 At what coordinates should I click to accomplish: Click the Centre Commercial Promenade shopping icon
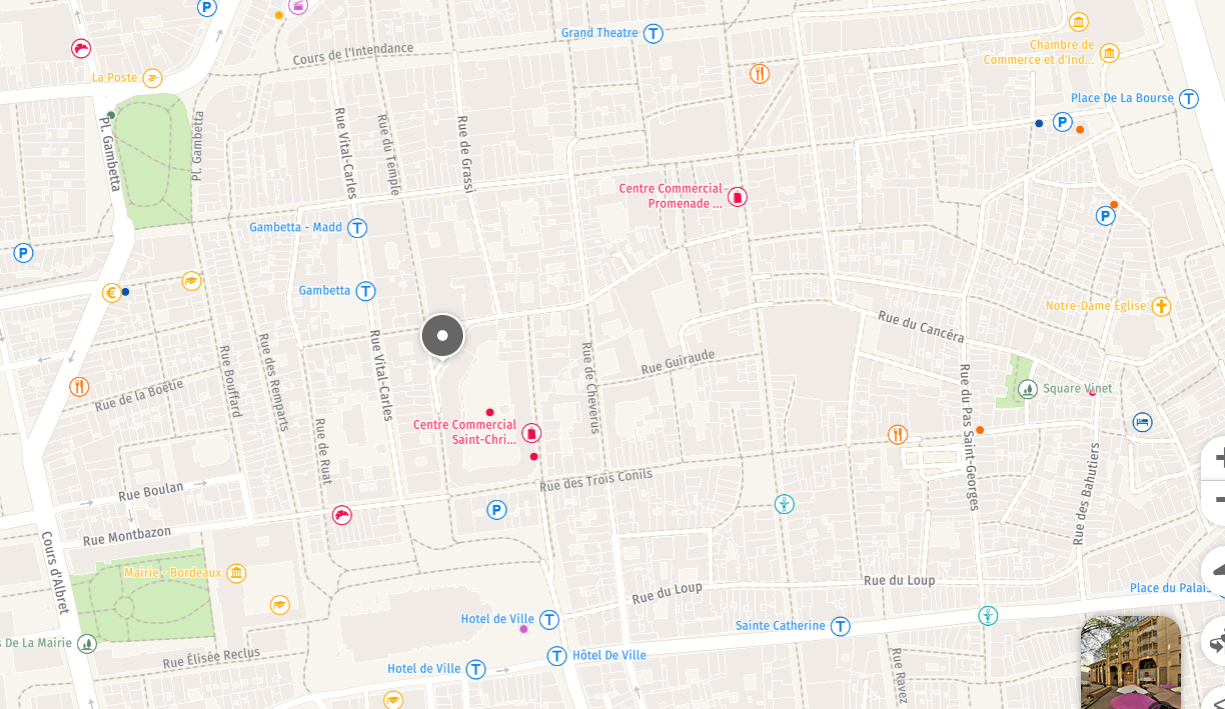(x=737, y=197)
